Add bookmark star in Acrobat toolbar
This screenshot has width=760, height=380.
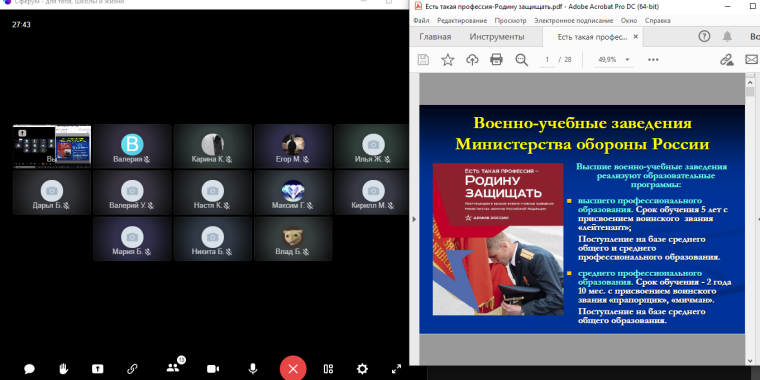pos(447,60)
